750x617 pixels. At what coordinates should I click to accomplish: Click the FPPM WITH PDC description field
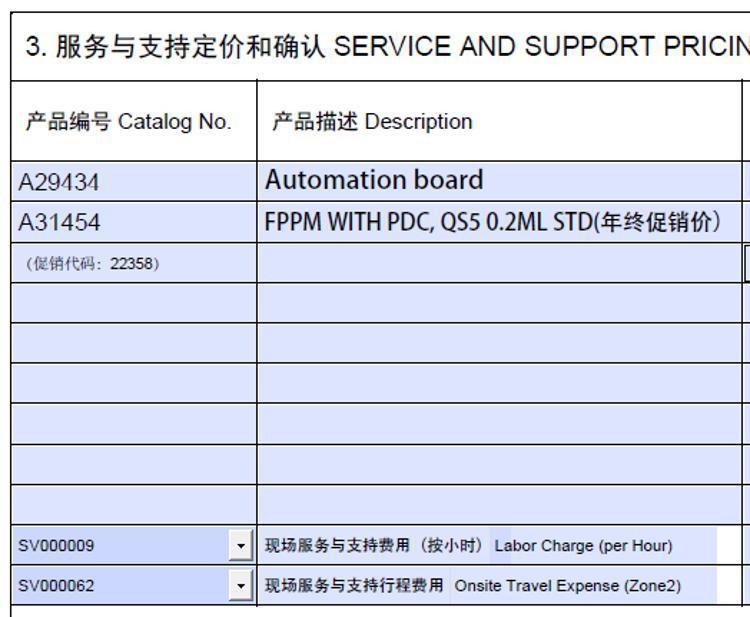point(499,222)
